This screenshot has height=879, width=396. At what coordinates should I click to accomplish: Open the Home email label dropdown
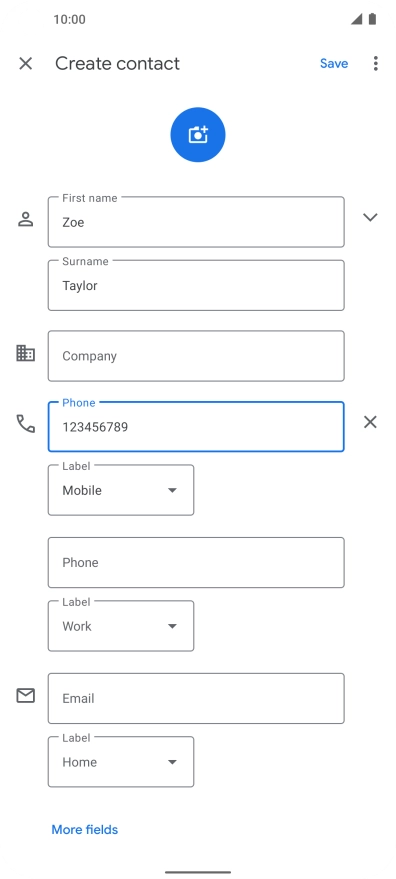coord(121,762)
